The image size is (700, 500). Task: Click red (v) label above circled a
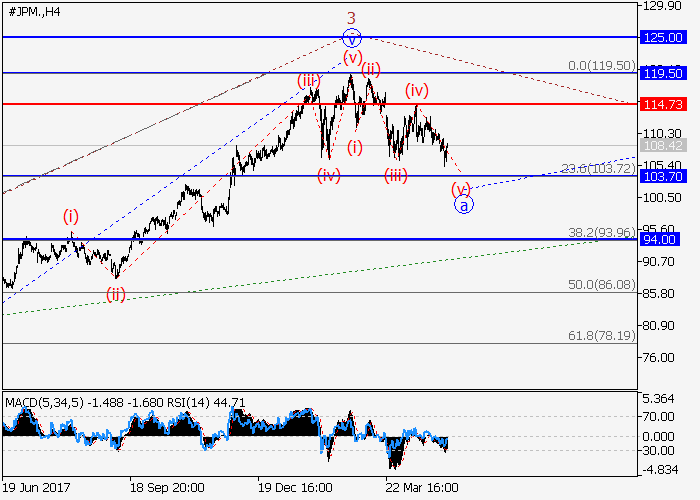point(460,187)
